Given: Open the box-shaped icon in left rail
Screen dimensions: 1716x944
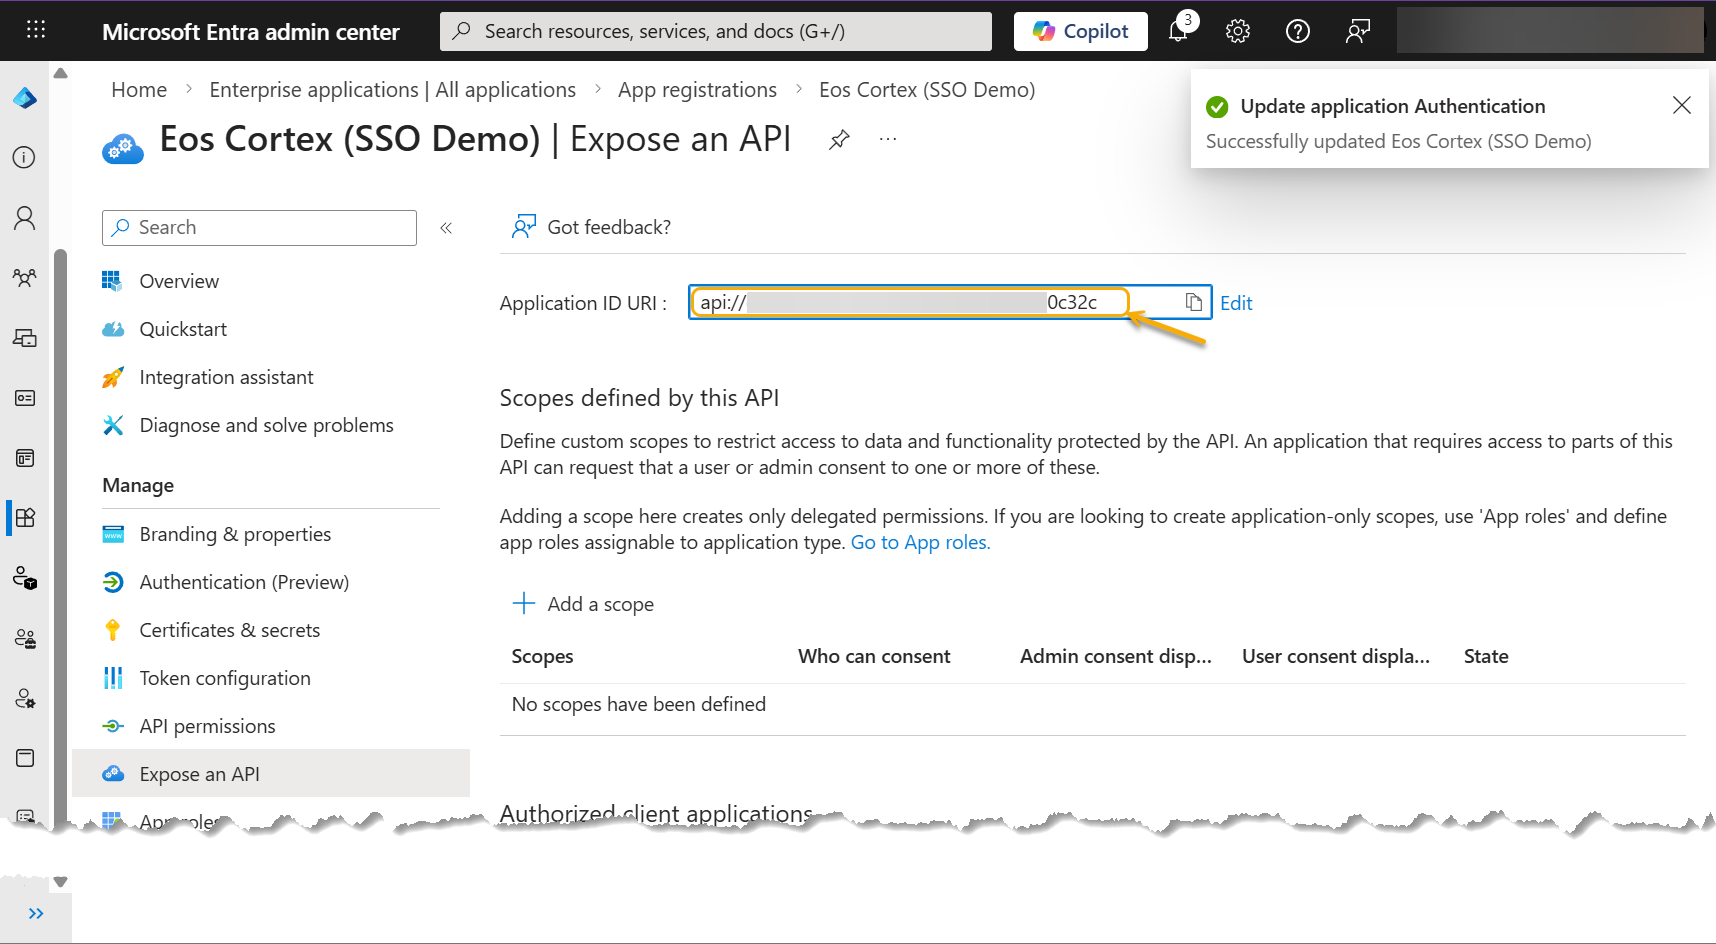Looking at the screenshot, I should 25,758.
